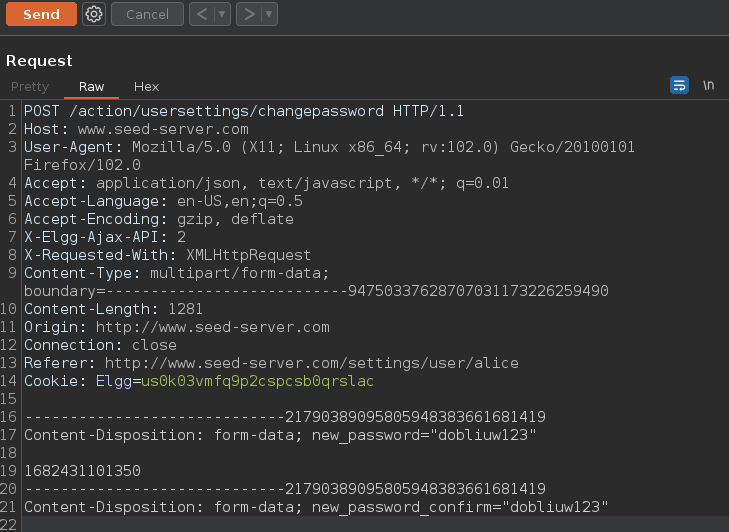
Task: Click the Elgg cookie session value
Action: pos(257,381)
